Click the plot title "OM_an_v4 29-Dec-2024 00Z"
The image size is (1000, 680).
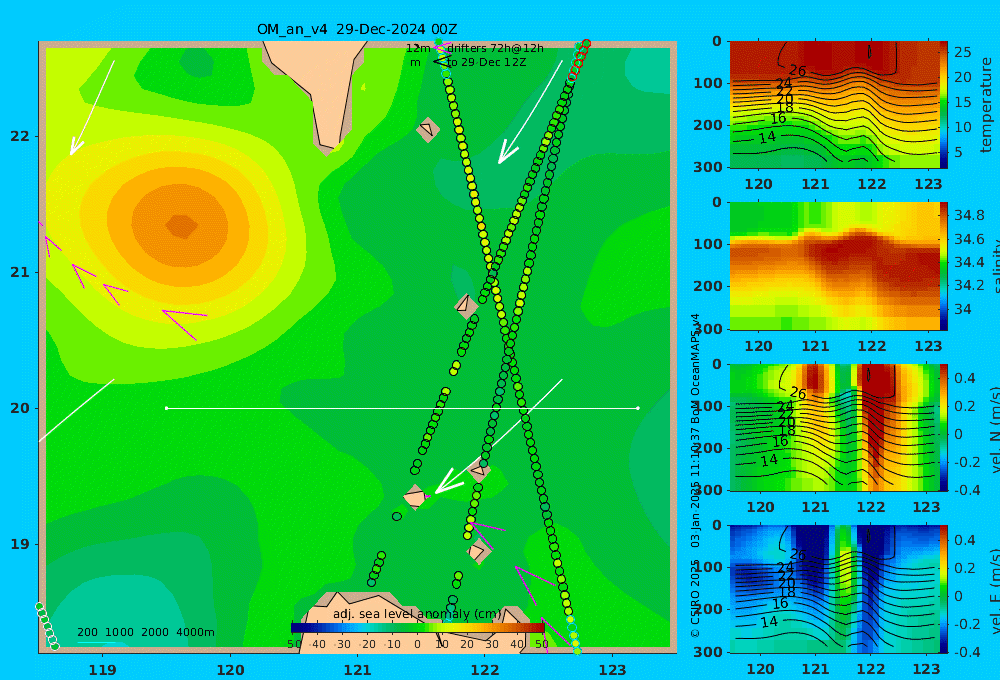pos(357,29)
